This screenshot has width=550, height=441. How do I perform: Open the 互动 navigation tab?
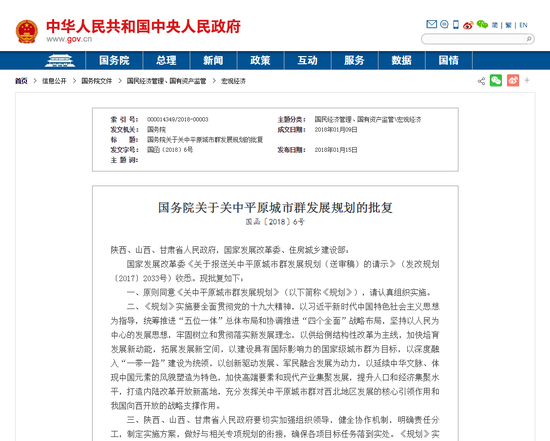click(x=308, y=60)
